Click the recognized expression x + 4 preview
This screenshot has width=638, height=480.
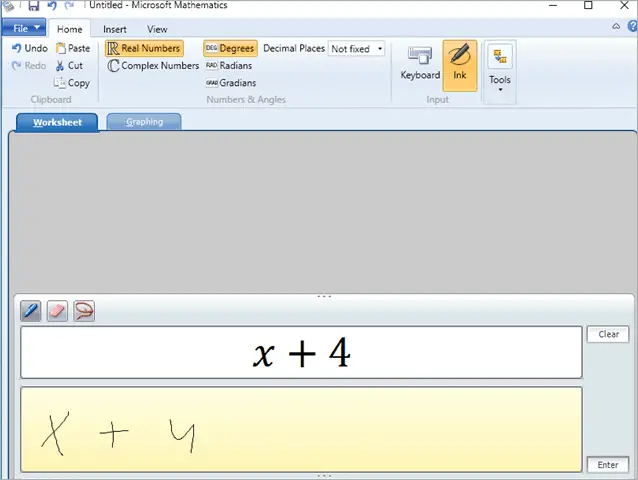tap(302, 352)
